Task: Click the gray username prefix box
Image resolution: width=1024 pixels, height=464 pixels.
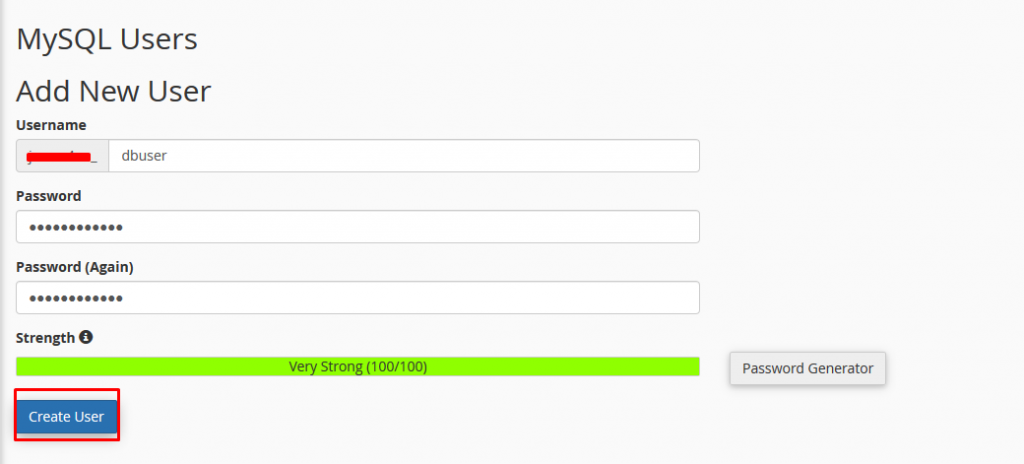Action: pos(63,156)
